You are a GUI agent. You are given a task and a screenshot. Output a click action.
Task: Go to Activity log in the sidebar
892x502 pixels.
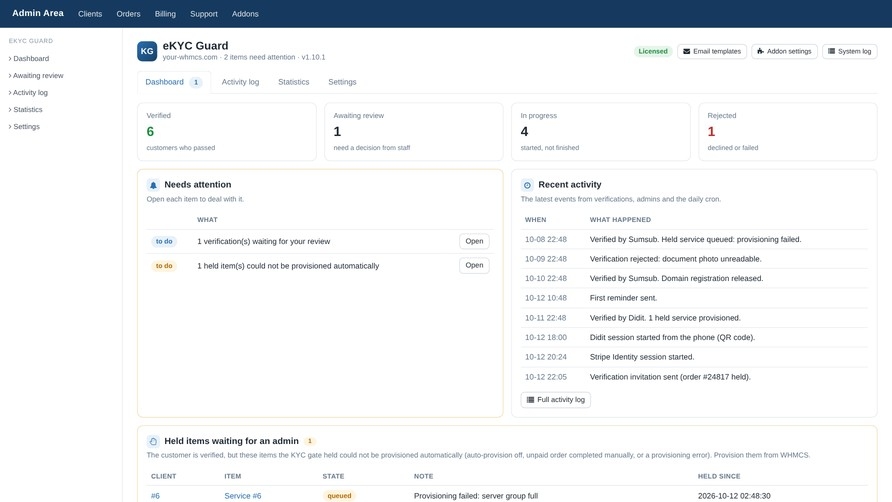[28, 93]
